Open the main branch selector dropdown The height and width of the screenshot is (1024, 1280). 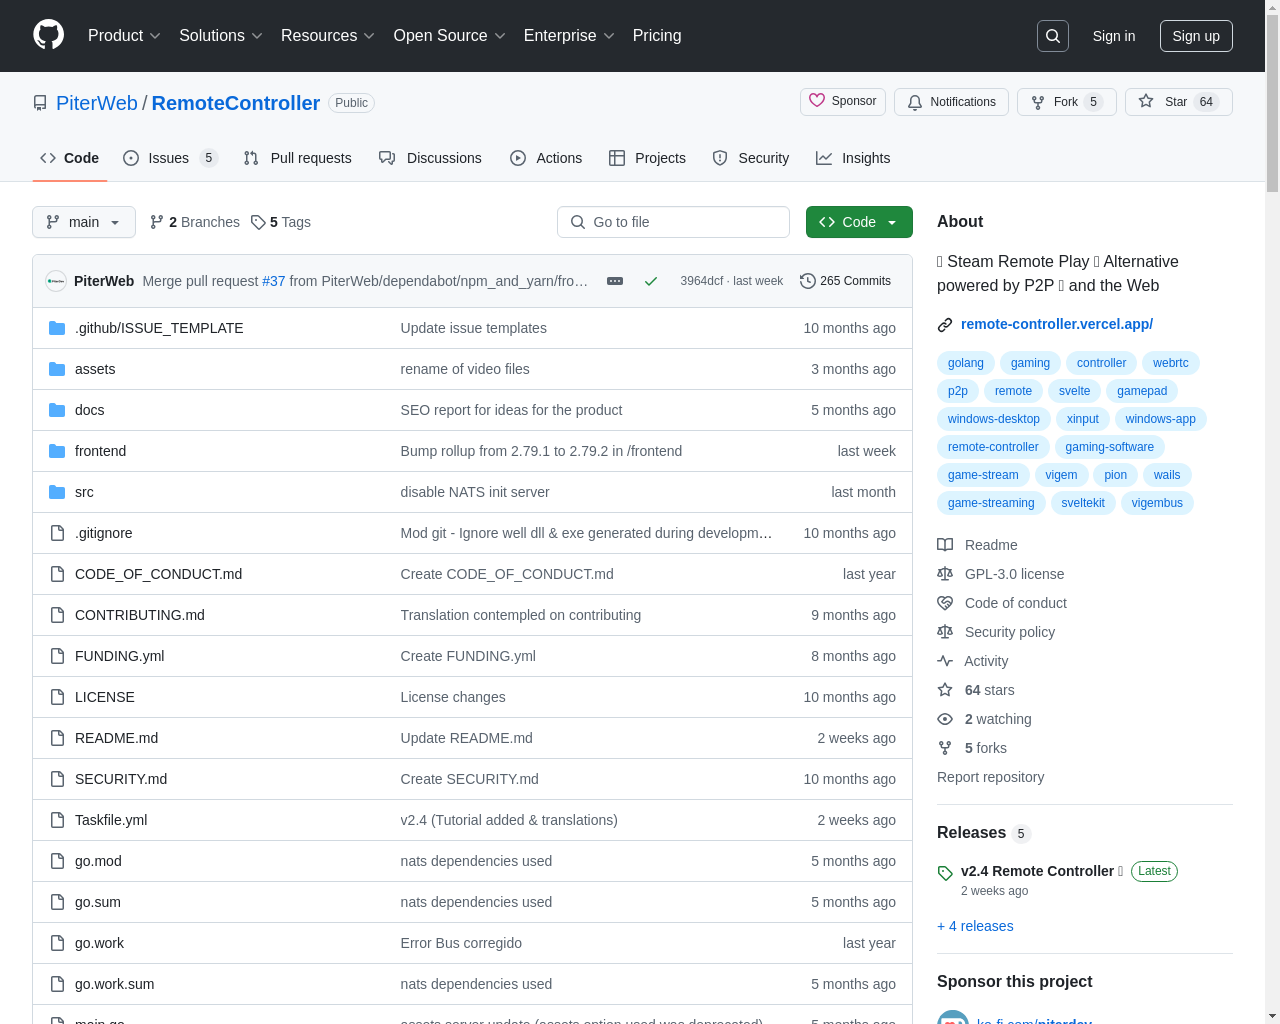click(84, 222)
